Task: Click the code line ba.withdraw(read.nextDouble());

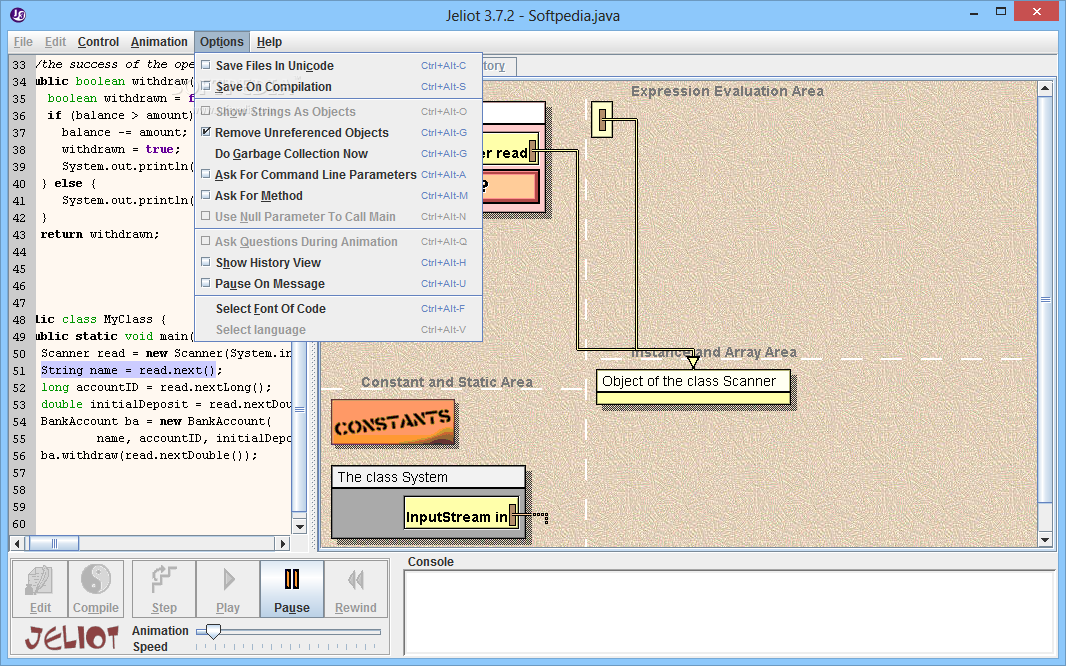Action: tap(149, 455)
